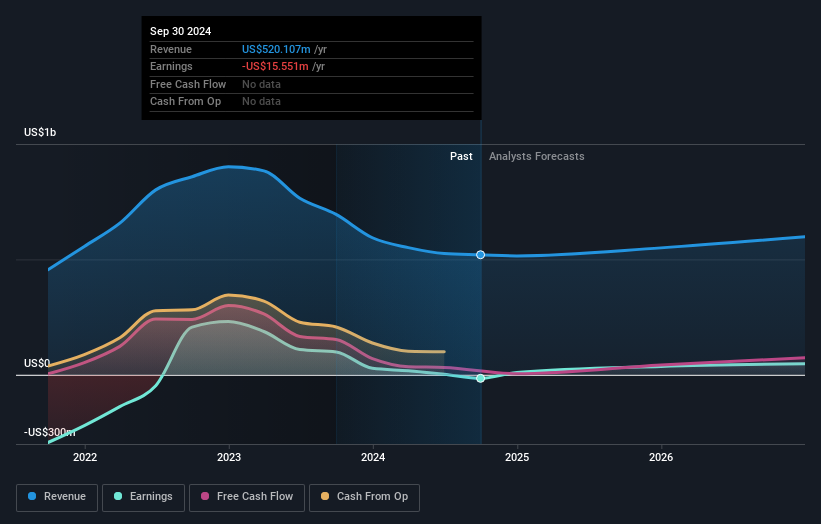The height and width of the screenshot is (524, 821).
Task: Toggle the Free Cash Flow legend button
Action: pyautogui.click(x=247, y=497)
